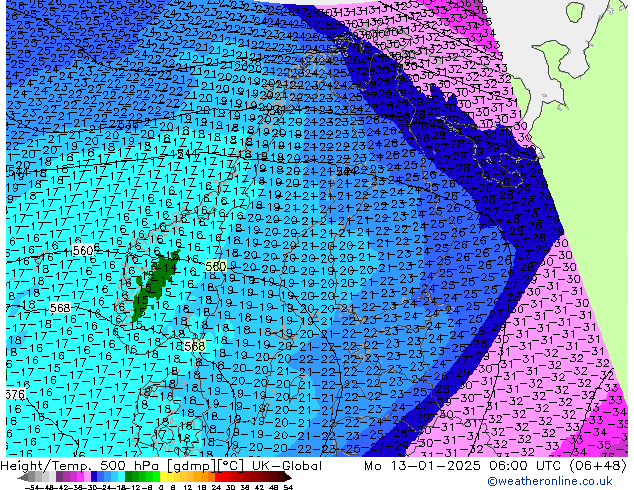Open the weatheronline.co.uk copyright link

[x=550, y=481]
